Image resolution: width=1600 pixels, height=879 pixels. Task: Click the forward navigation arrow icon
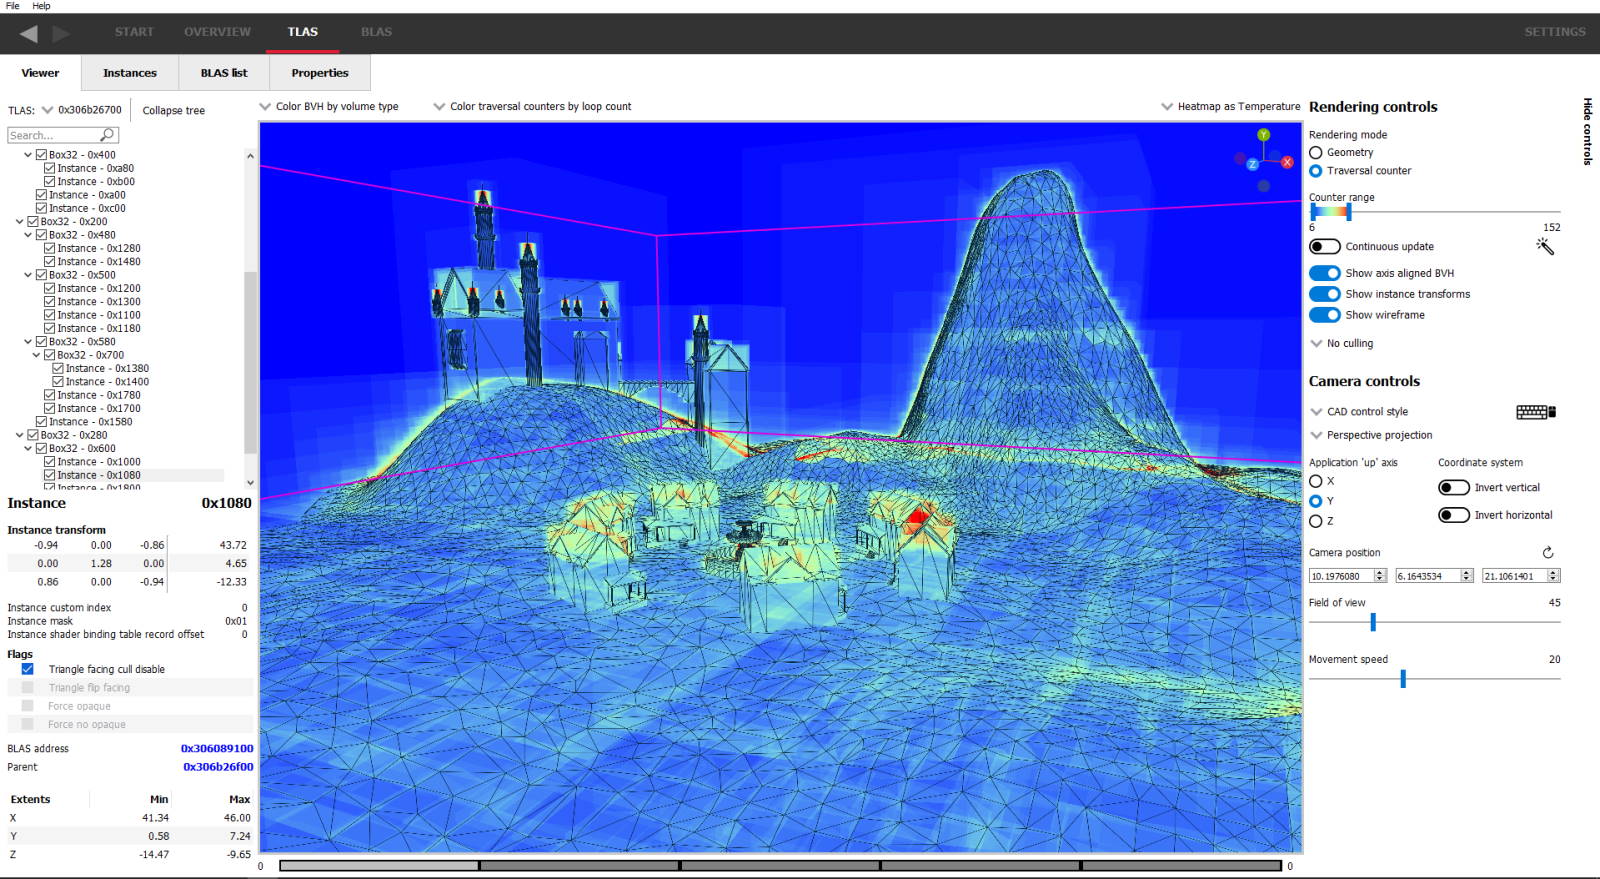[61, 33]
